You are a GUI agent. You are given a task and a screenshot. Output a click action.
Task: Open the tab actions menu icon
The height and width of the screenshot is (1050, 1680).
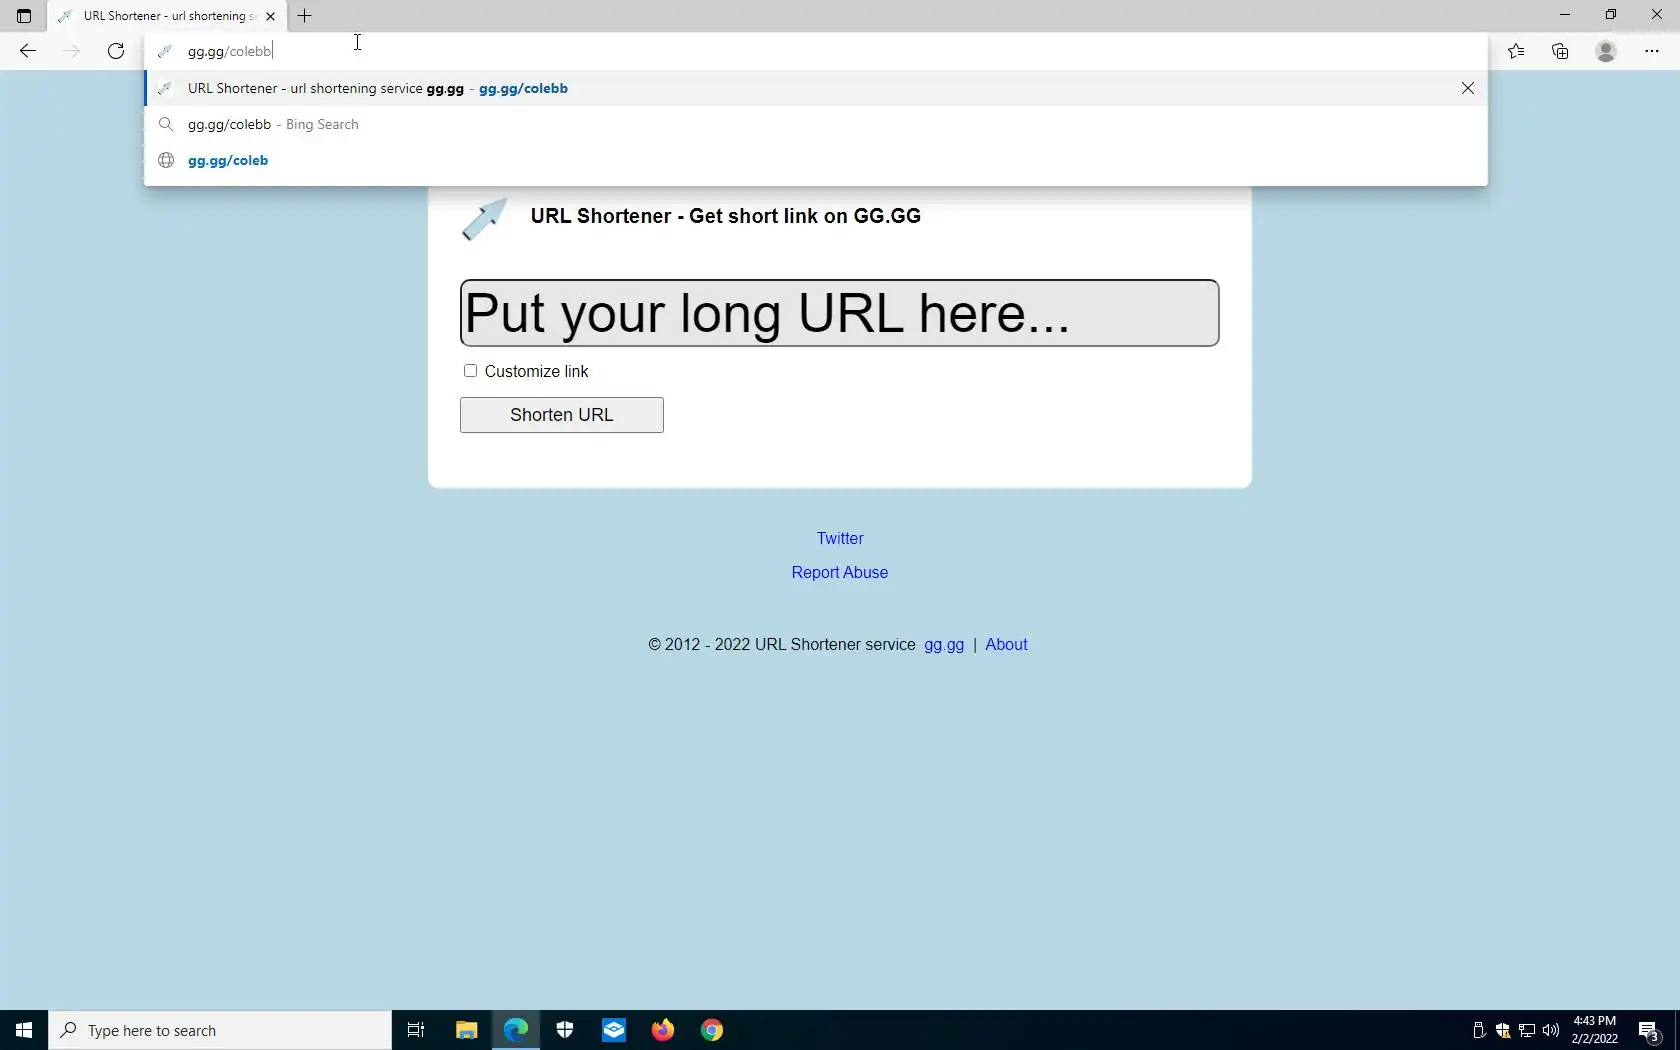click(24, 16)
